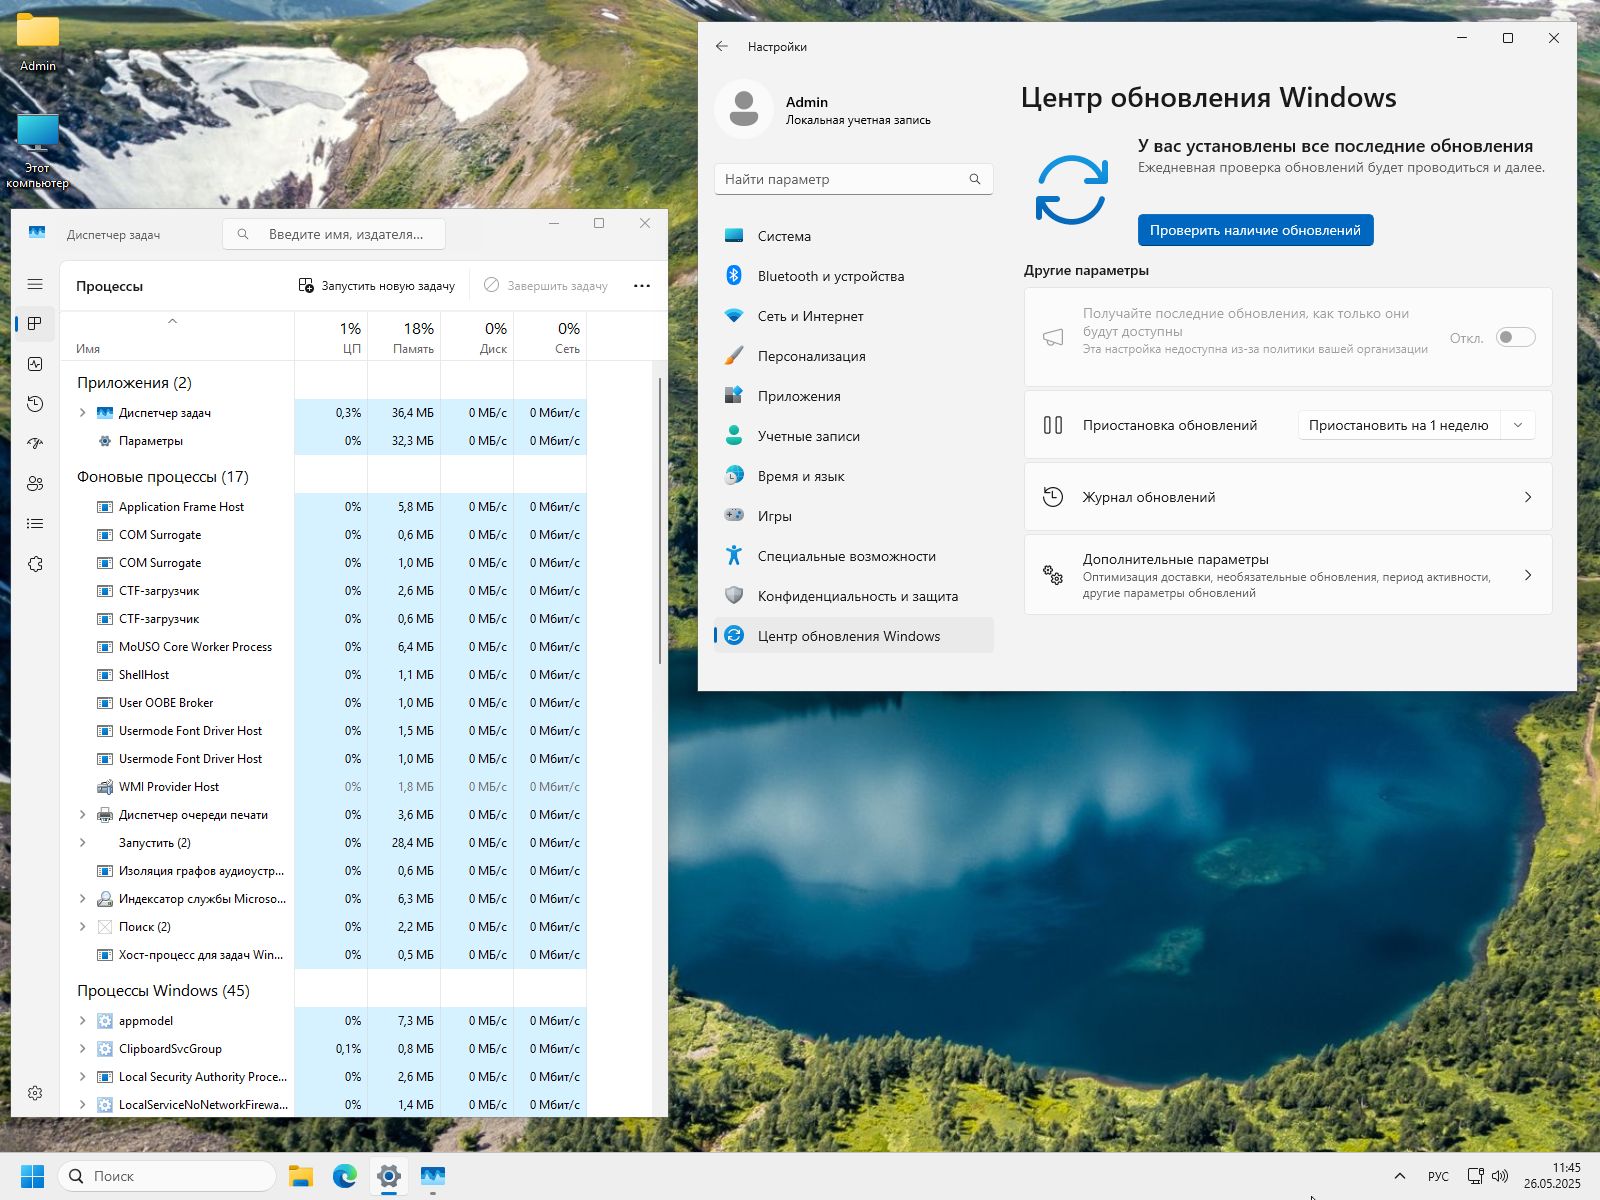Expand Запустить (2) process group
This screenshot has width=1600, height=1200.
coord(83,843)
